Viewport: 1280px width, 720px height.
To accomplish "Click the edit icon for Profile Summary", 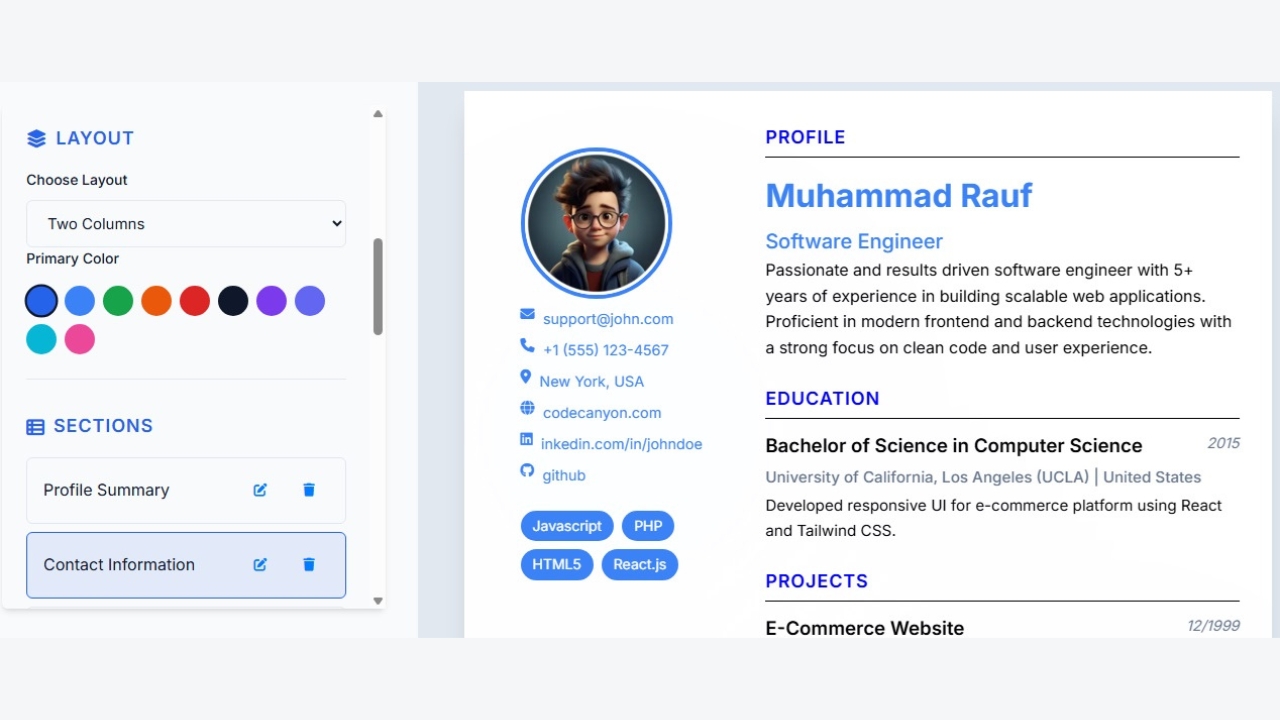I will (260, 490).
